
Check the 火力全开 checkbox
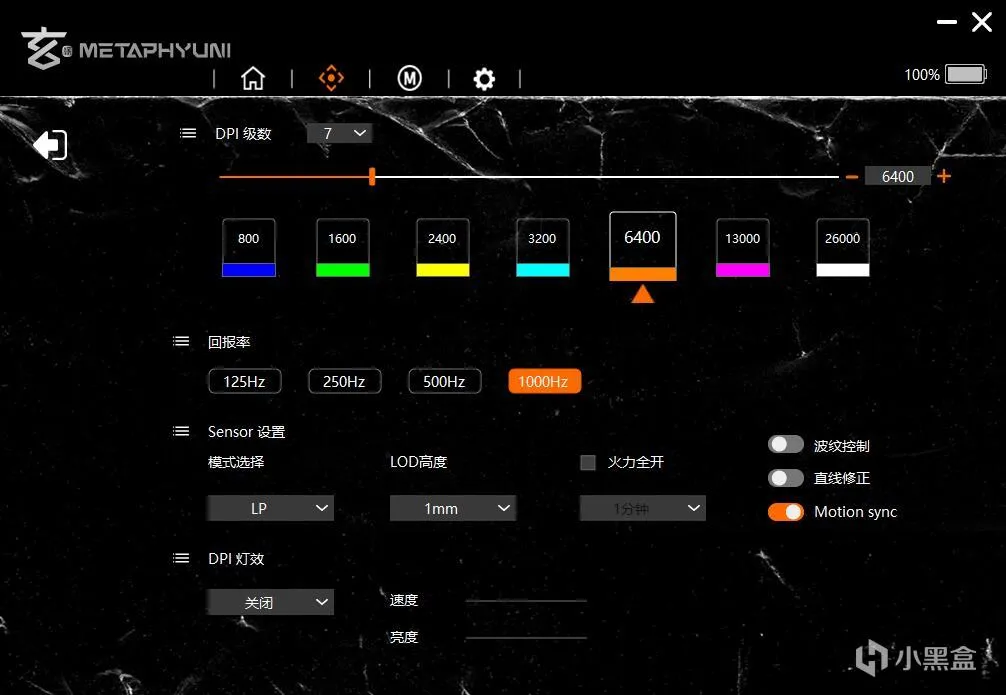pyautogui.click(x=588, y=462)
